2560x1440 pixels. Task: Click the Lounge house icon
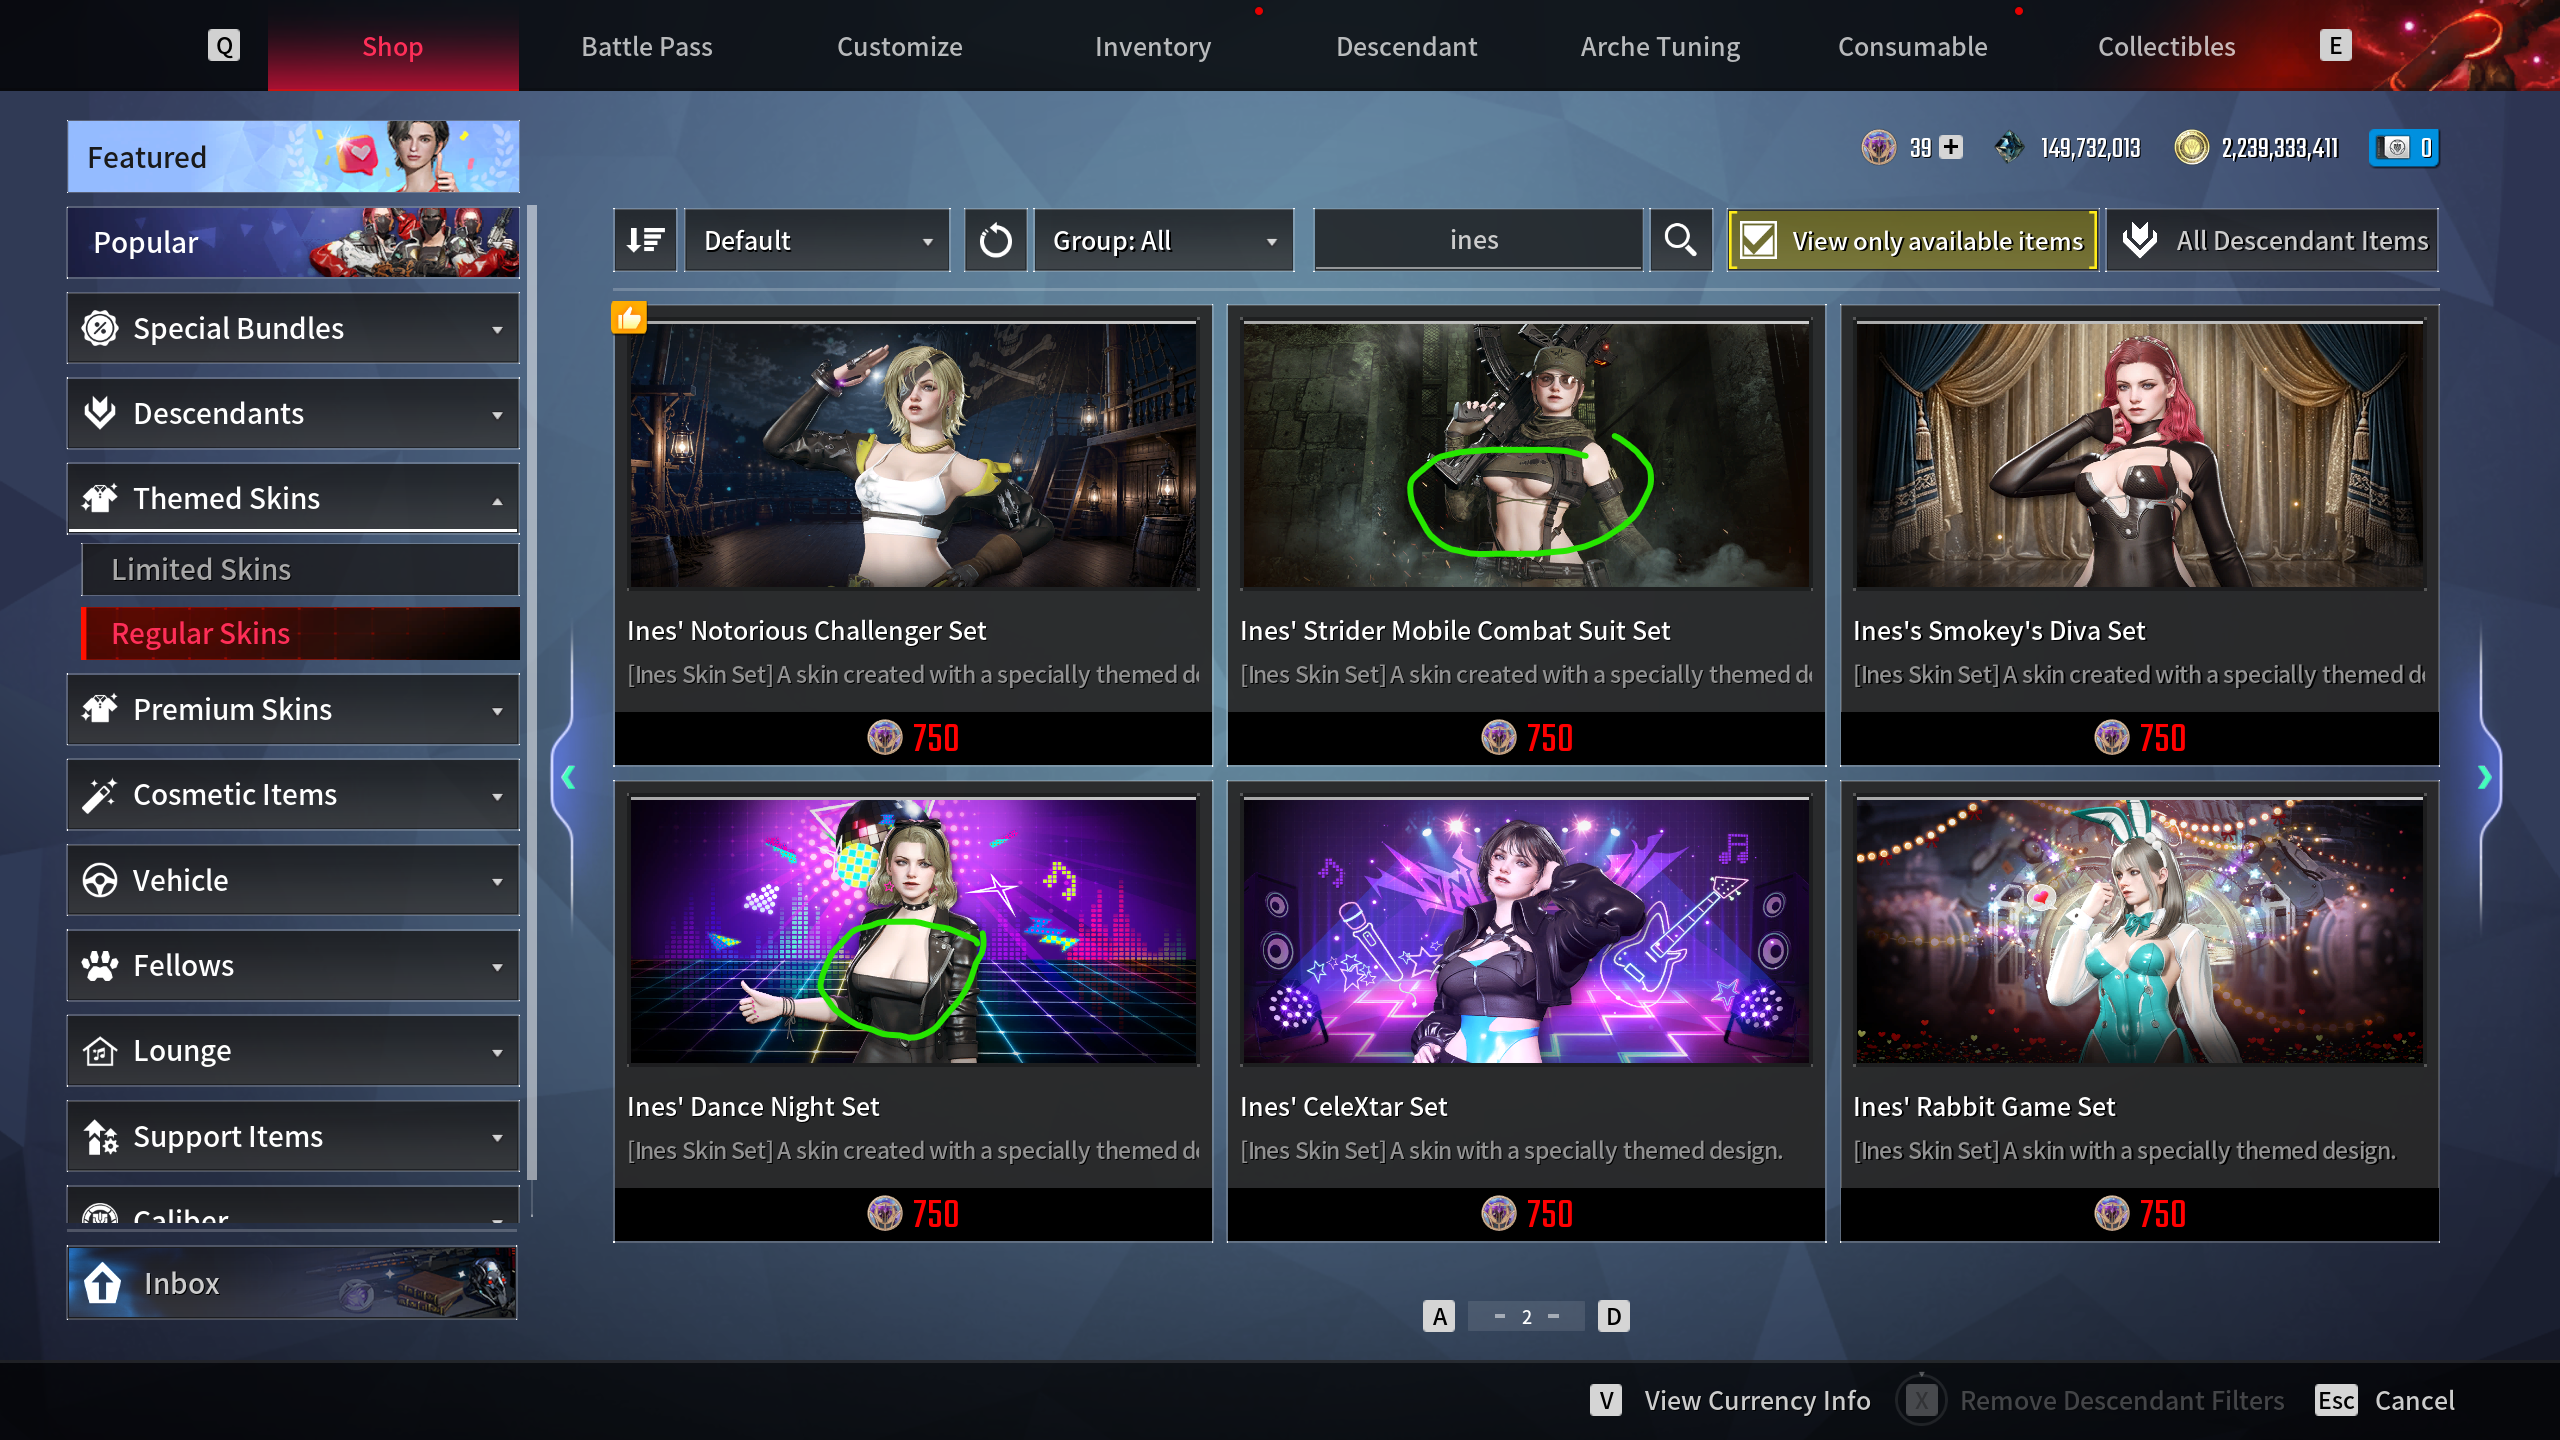coord(100,1051)
